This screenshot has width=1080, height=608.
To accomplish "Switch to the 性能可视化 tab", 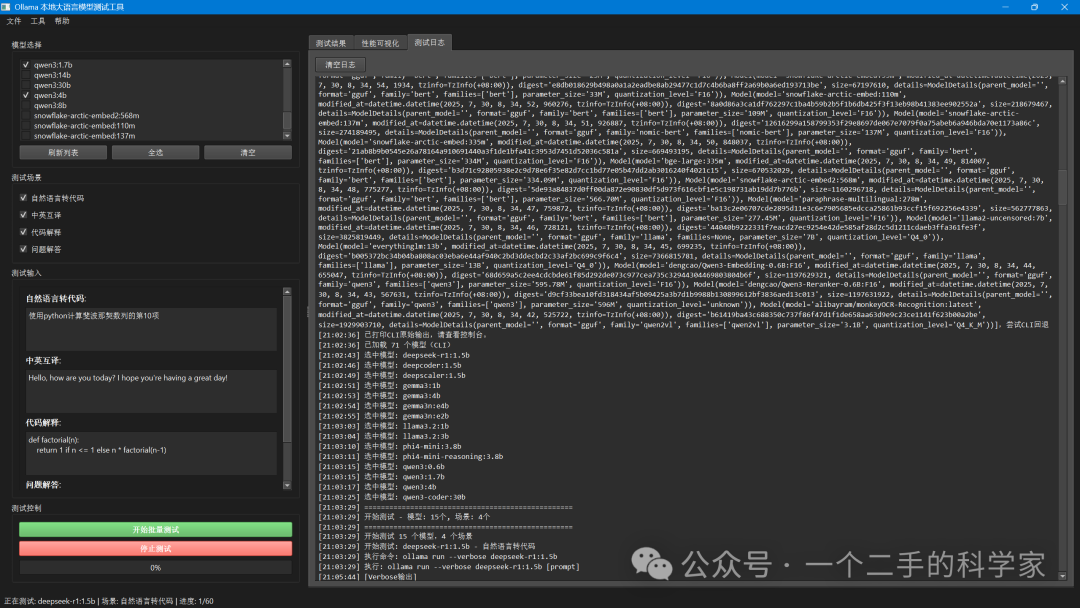I will click(380, 43).
